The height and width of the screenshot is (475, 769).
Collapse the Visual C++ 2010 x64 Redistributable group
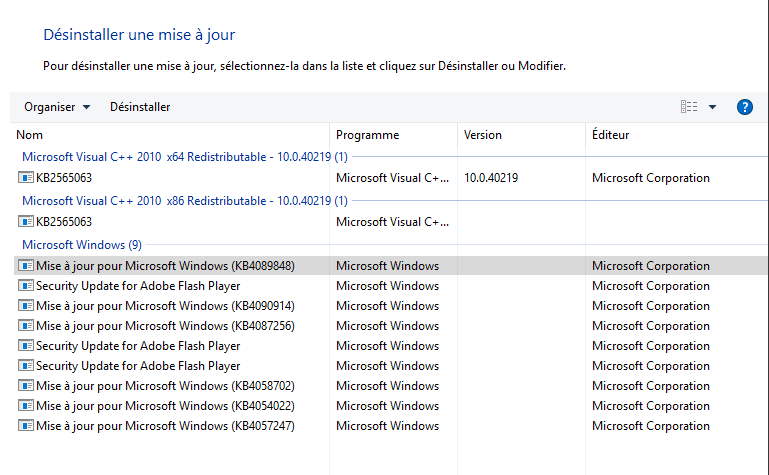pyautogui.click(x=185, y=157)
